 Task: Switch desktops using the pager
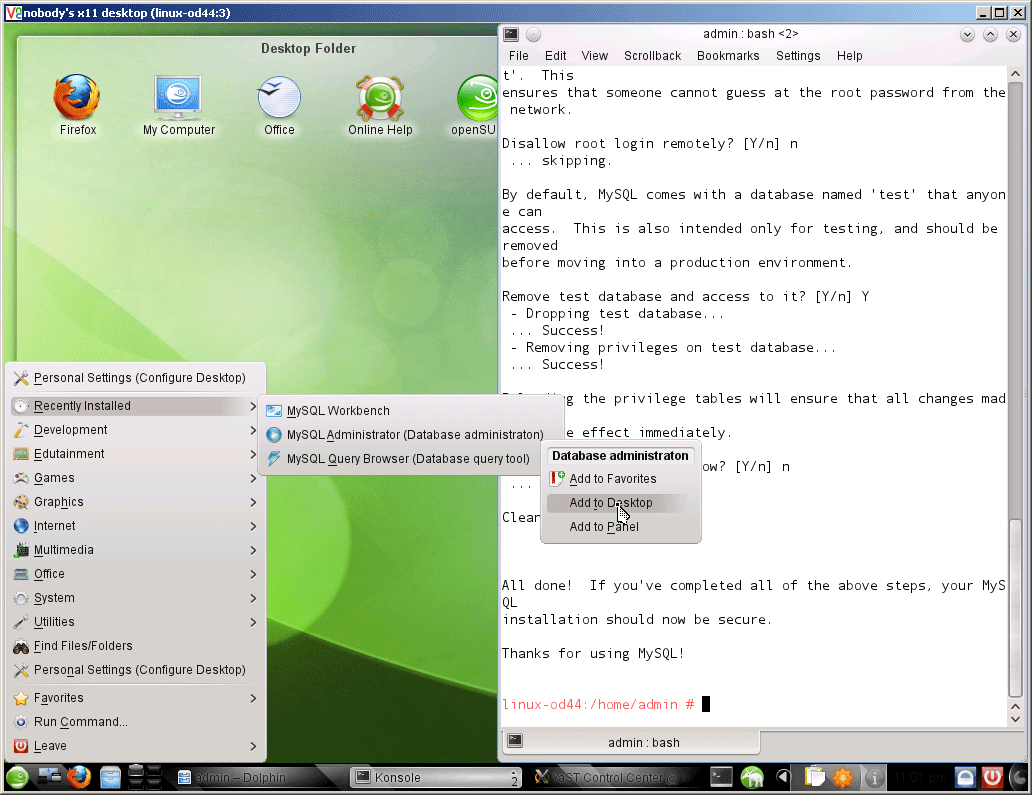point(145,777)
